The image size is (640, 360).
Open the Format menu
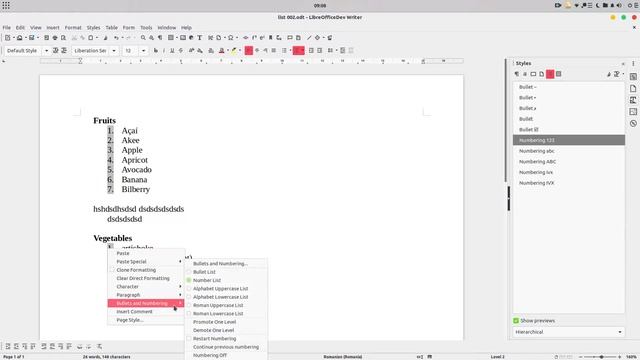[73, 27]
